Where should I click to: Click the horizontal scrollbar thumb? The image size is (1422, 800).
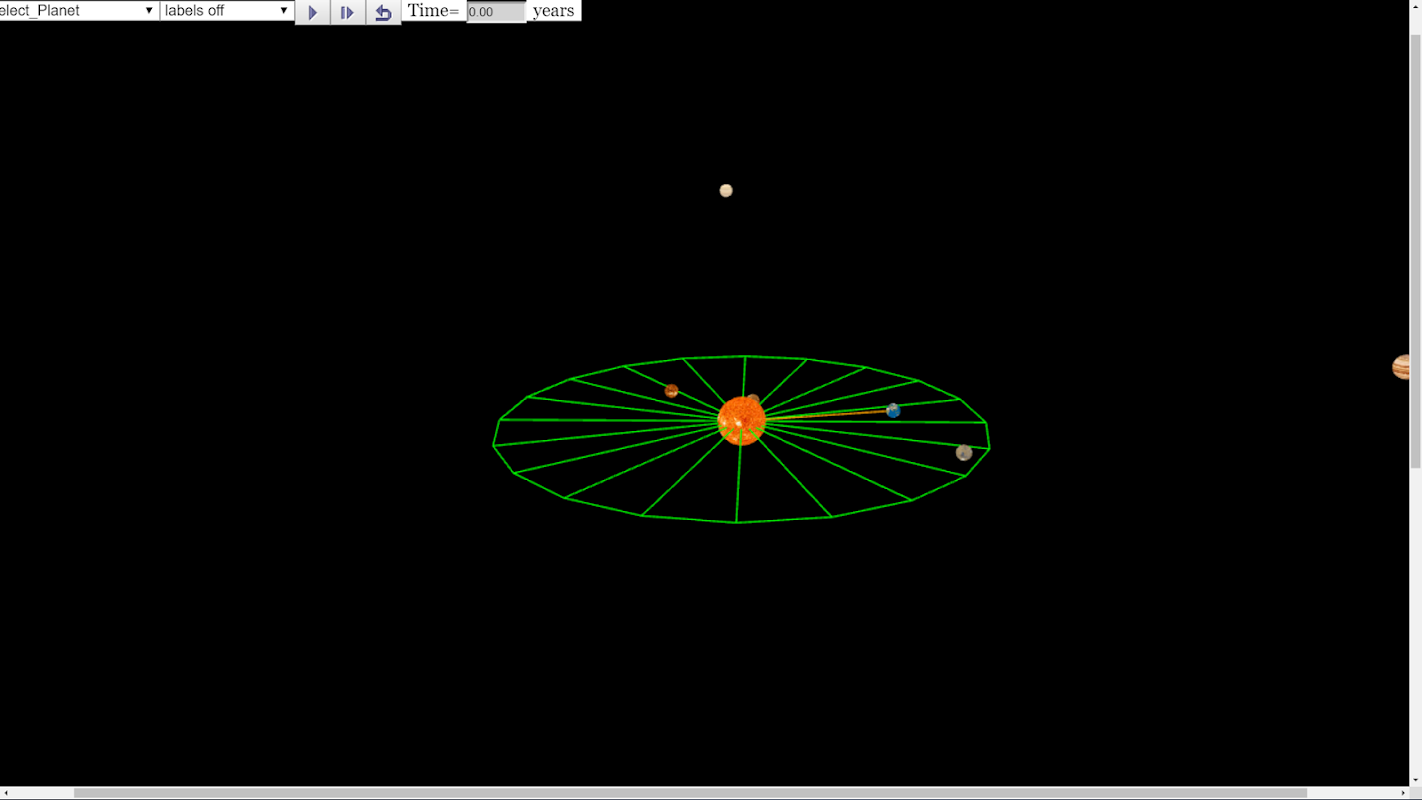click(690, 793)
